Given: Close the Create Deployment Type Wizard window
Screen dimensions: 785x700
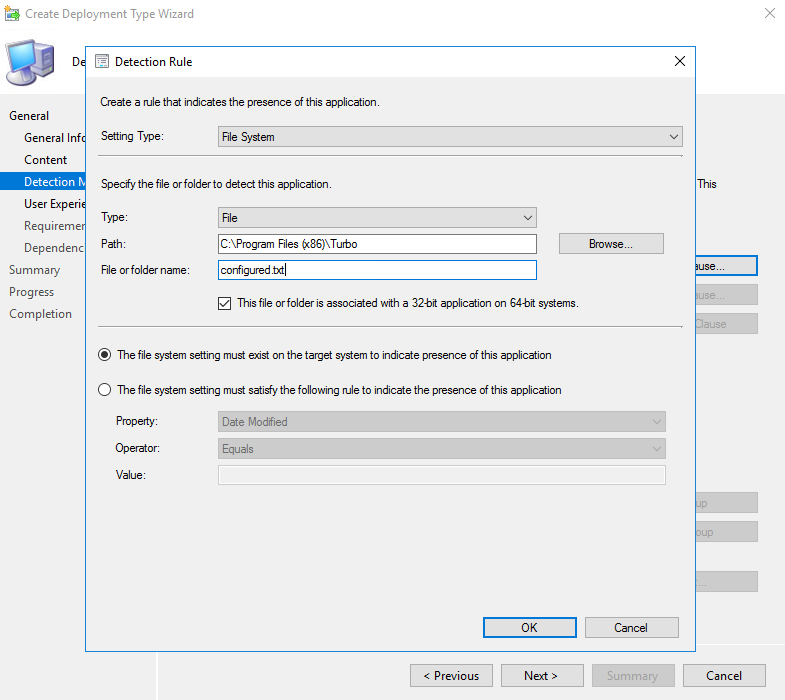Looking at the screenshot, I should point(769,14).
